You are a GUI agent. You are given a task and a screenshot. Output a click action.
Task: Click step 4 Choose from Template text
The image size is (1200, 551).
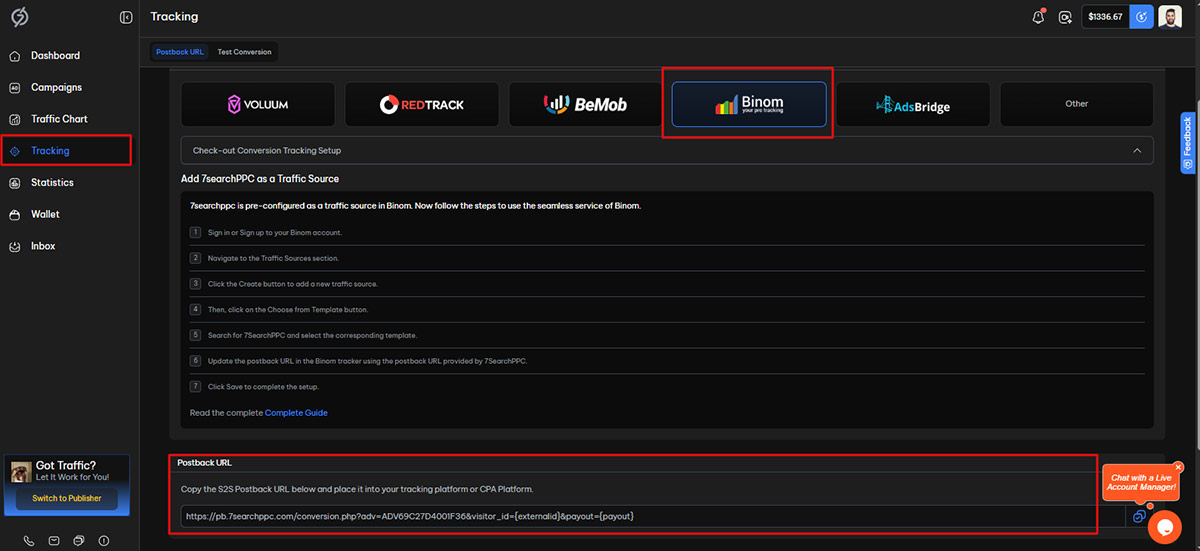[288, 310]
